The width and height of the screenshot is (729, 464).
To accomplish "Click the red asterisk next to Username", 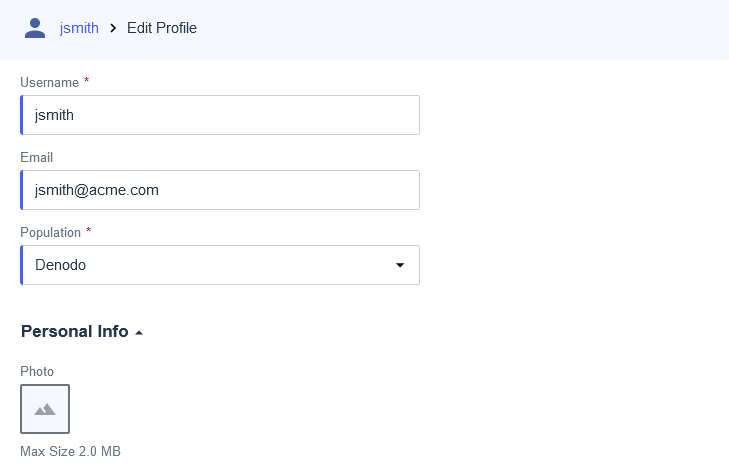I will (86, 80).
